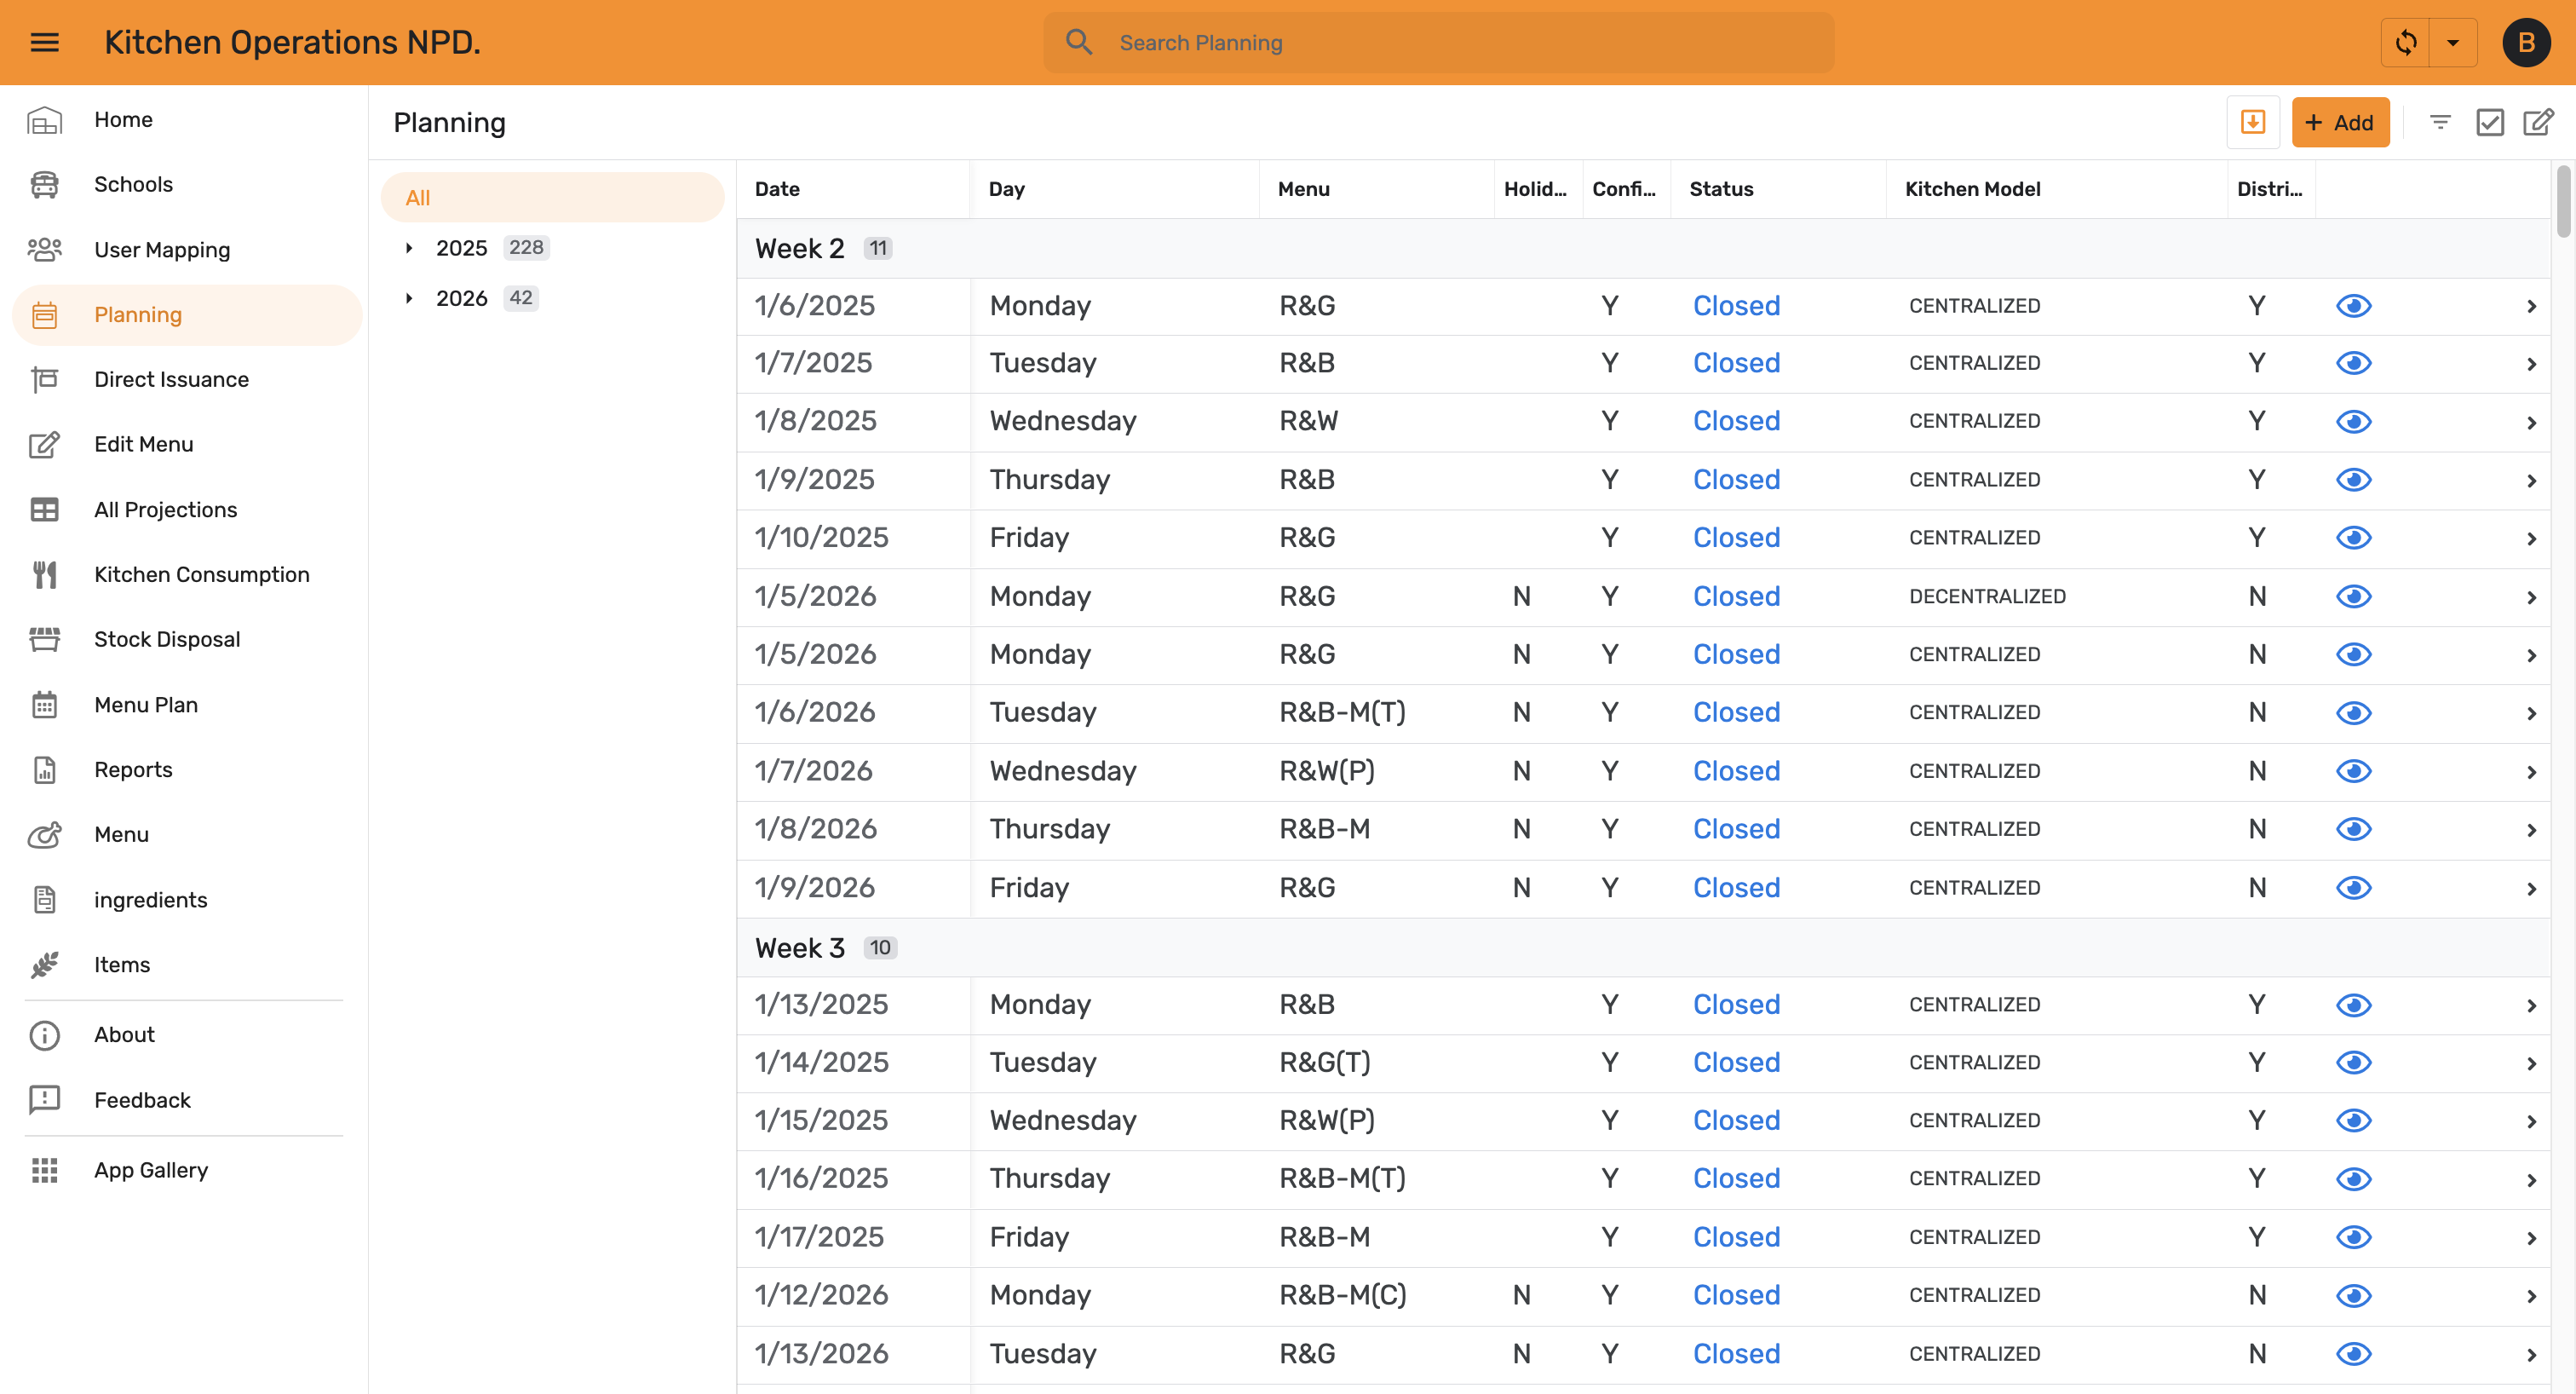Click the R&B-M(C) menu cell
This screenshot has width=2576, height=1394.
1342,1296
